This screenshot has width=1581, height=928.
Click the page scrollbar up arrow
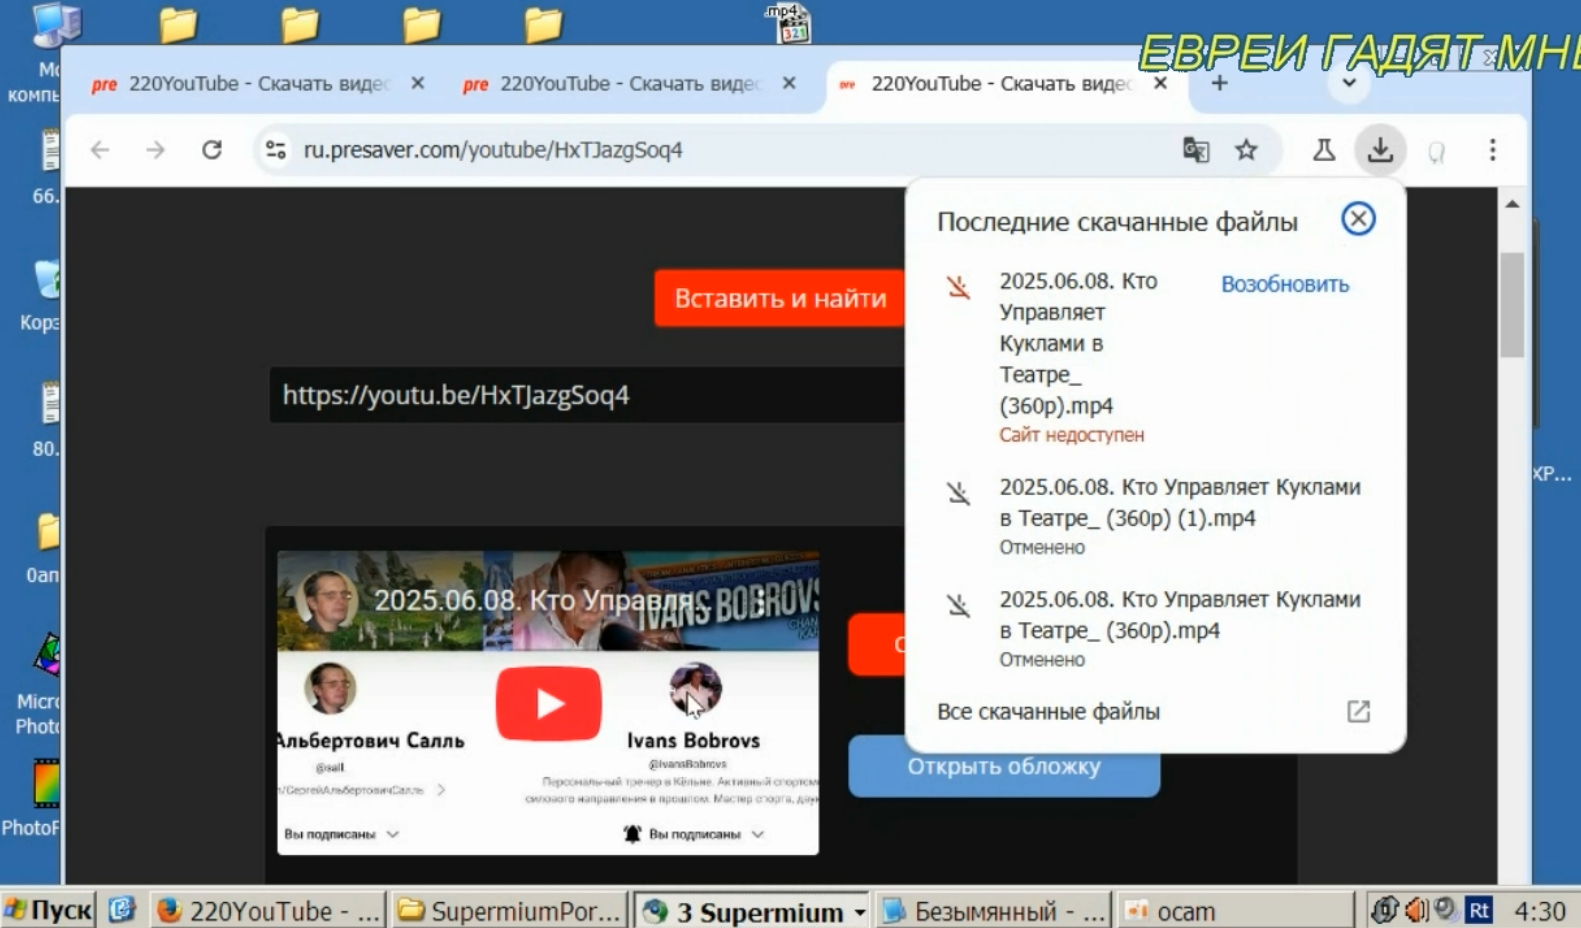(x=1512, y=204)
